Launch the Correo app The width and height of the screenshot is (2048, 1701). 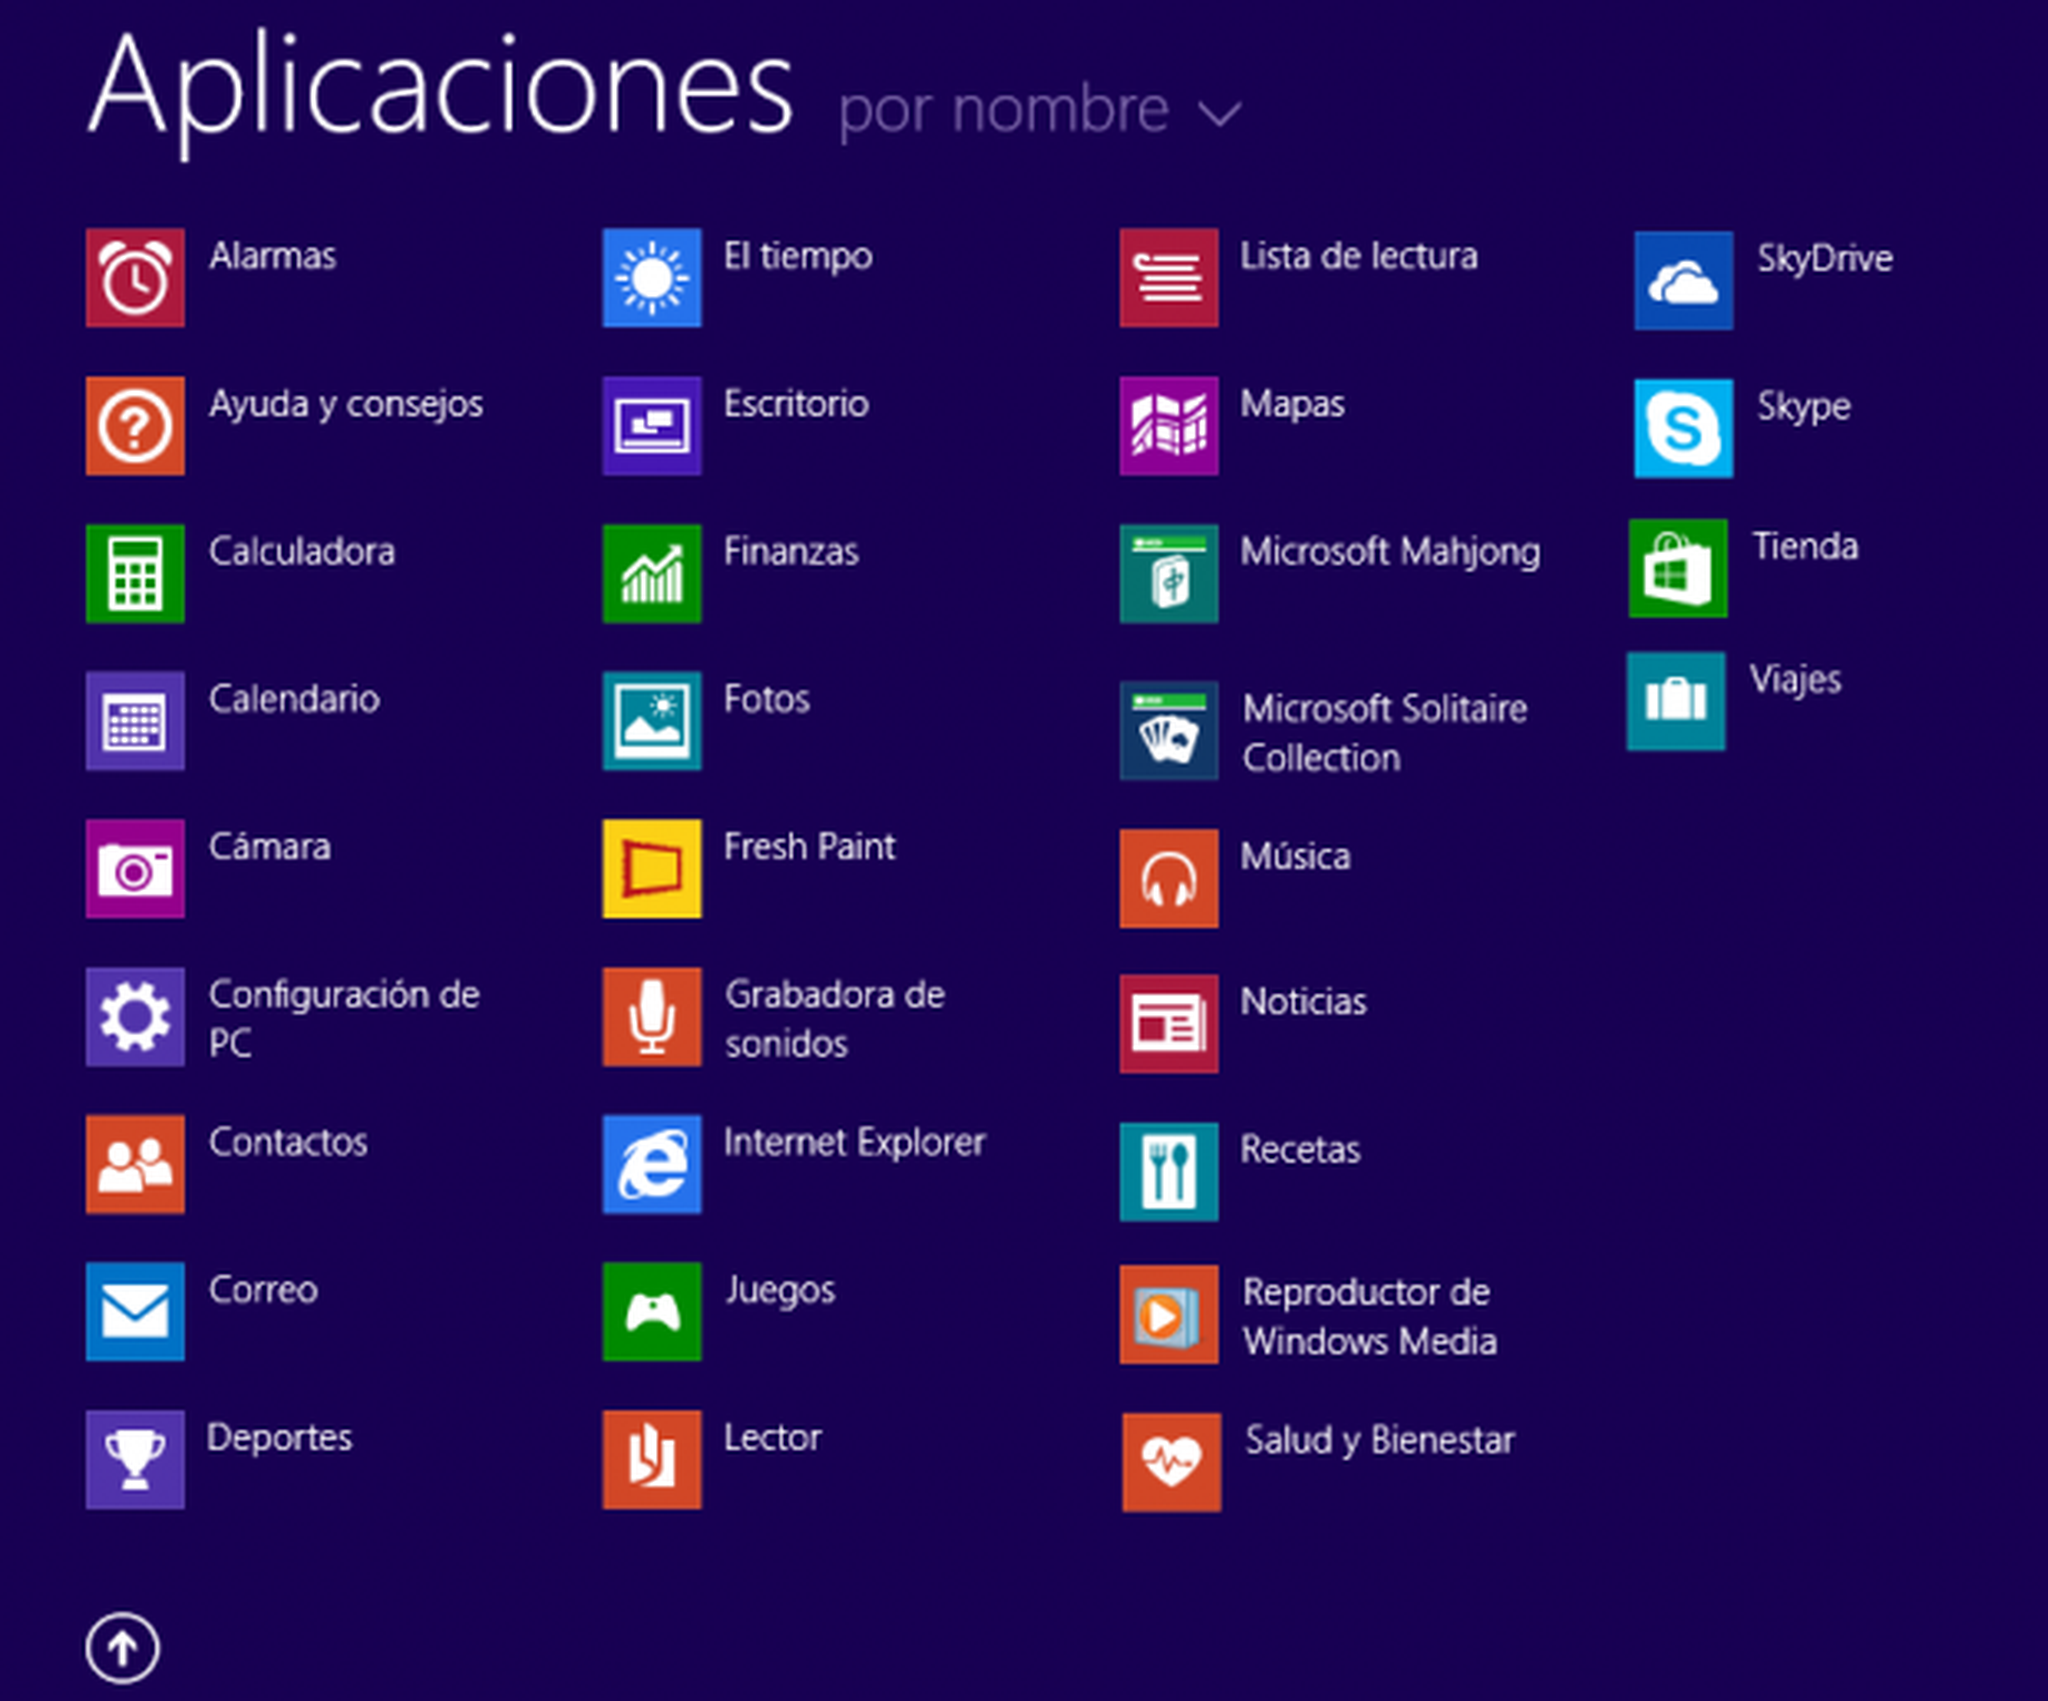click(134, 1311)
